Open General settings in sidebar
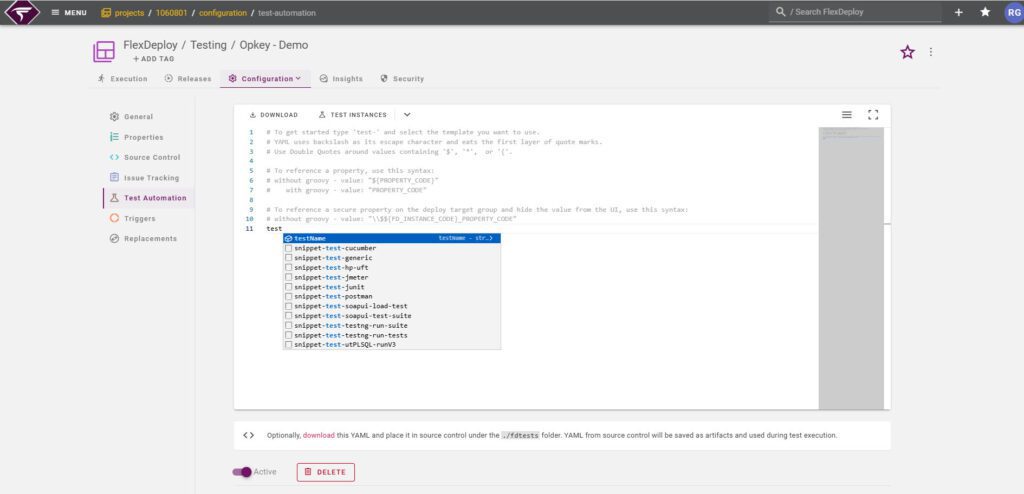Image resolution: width=1024 pixels, height=494 pixels. pyautogui.click(x=131, y=117)
